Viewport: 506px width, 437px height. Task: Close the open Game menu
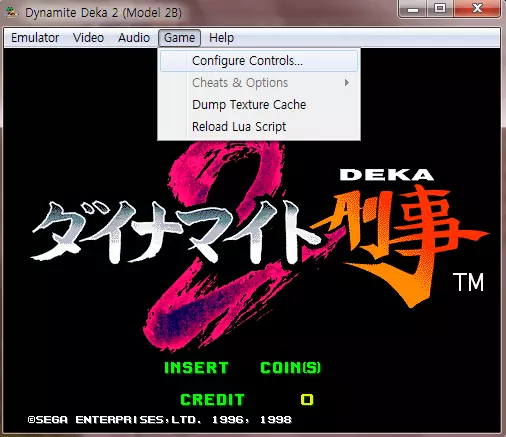click(x=179, y=38)
